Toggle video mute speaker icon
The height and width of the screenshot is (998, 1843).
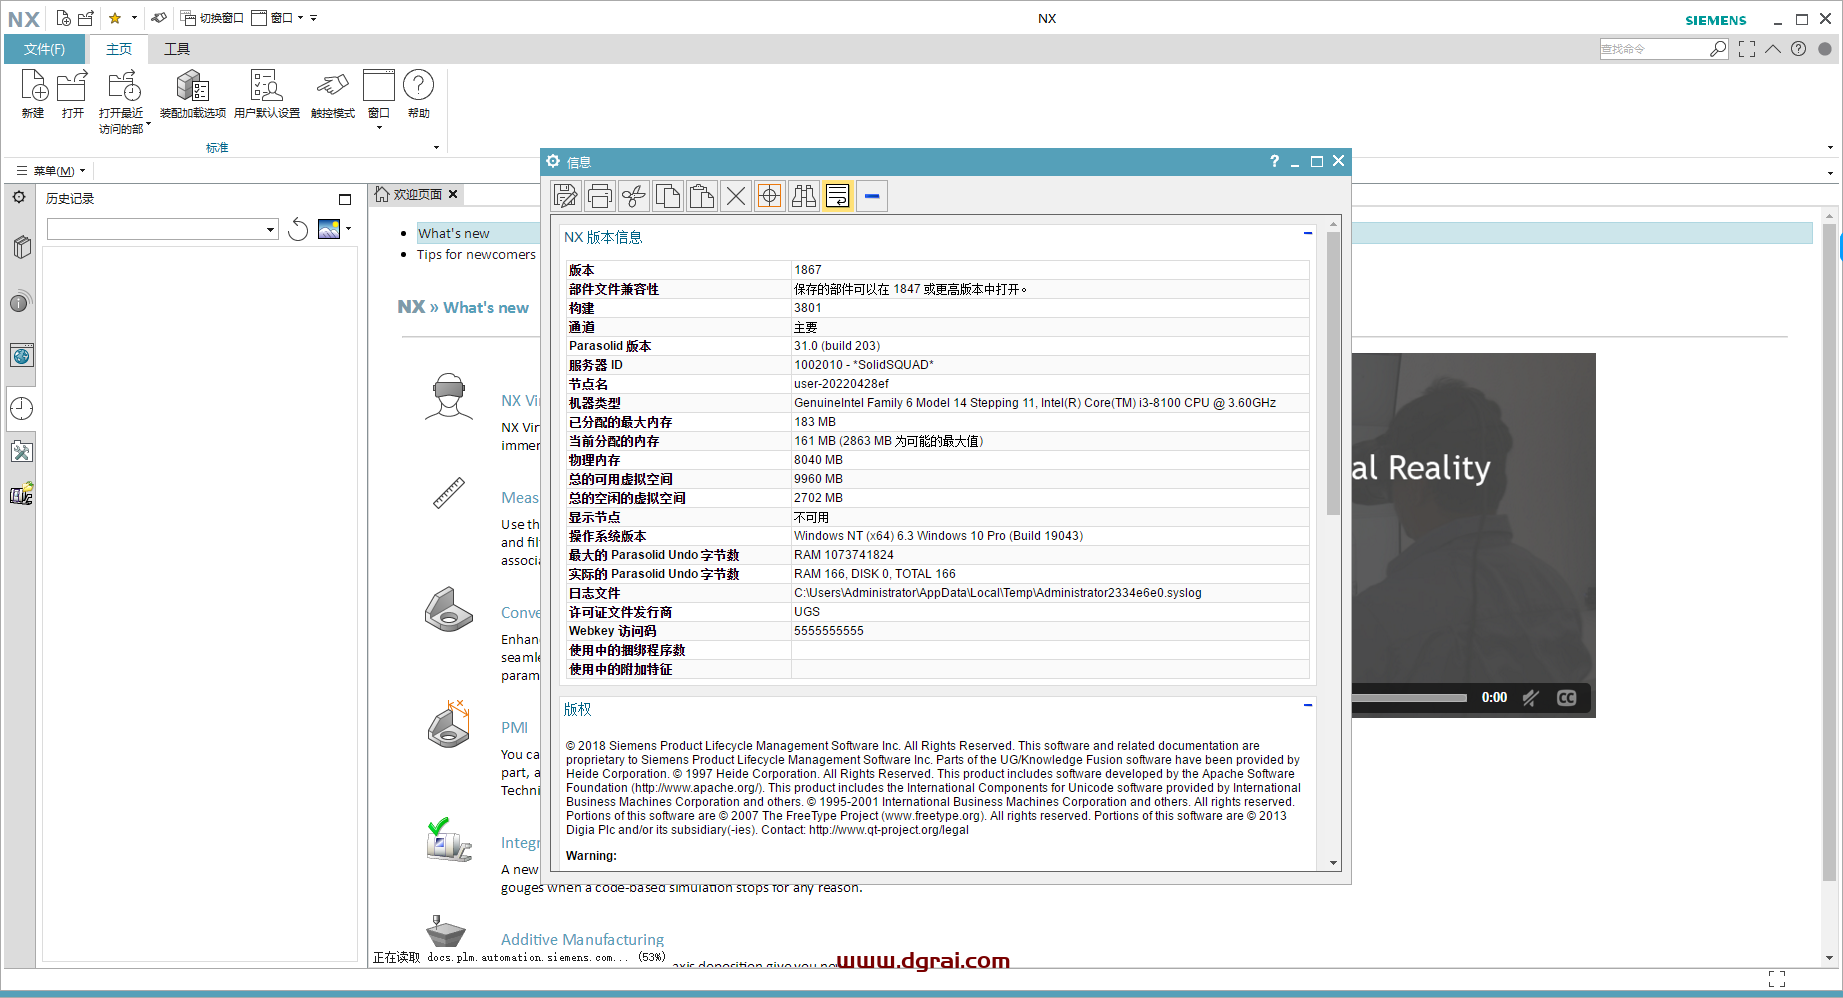(x=1531, y=698)
